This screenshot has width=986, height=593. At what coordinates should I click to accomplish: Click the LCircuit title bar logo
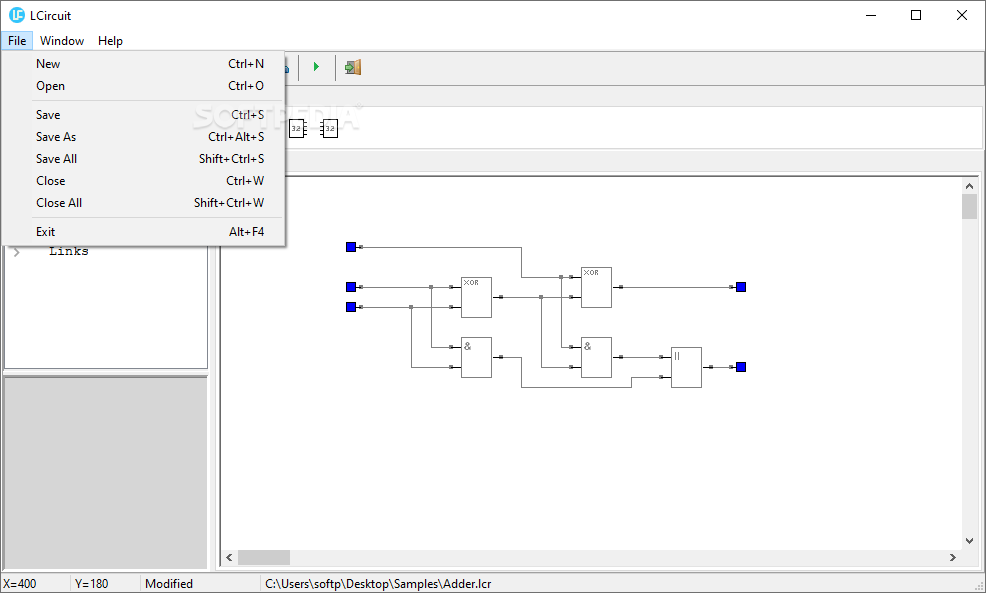pyautogui.click(x=17, y=15)
